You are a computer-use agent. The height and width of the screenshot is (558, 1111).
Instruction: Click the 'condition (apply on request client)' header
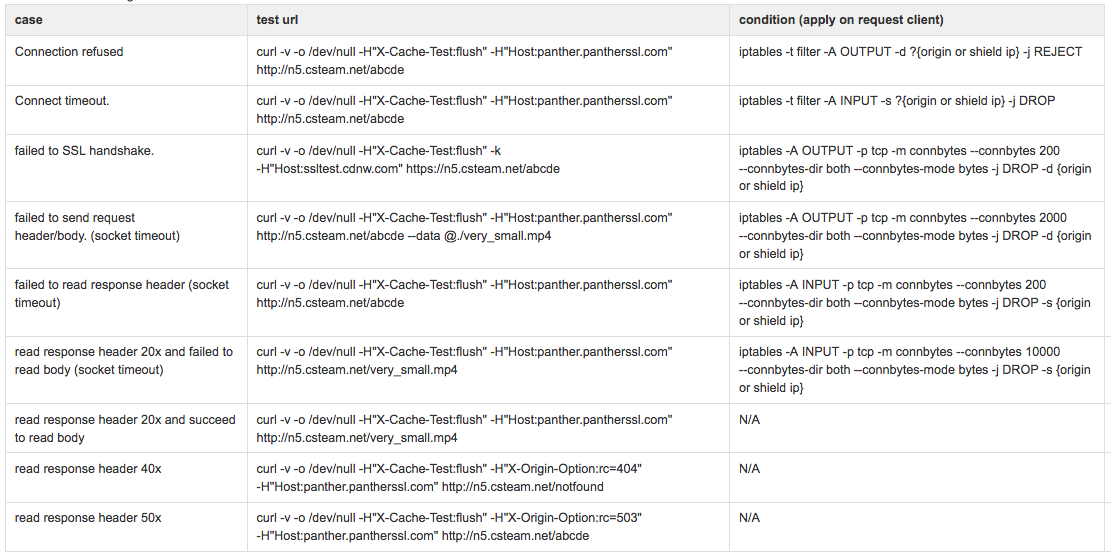(x=841, y=20)
